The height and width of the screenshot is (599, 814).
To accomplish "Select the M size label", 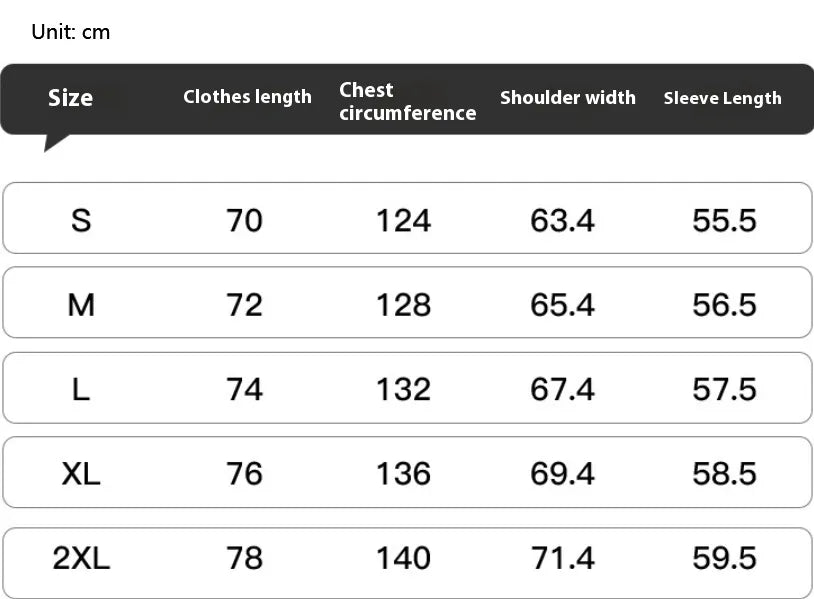I will [x=81, y=304].
